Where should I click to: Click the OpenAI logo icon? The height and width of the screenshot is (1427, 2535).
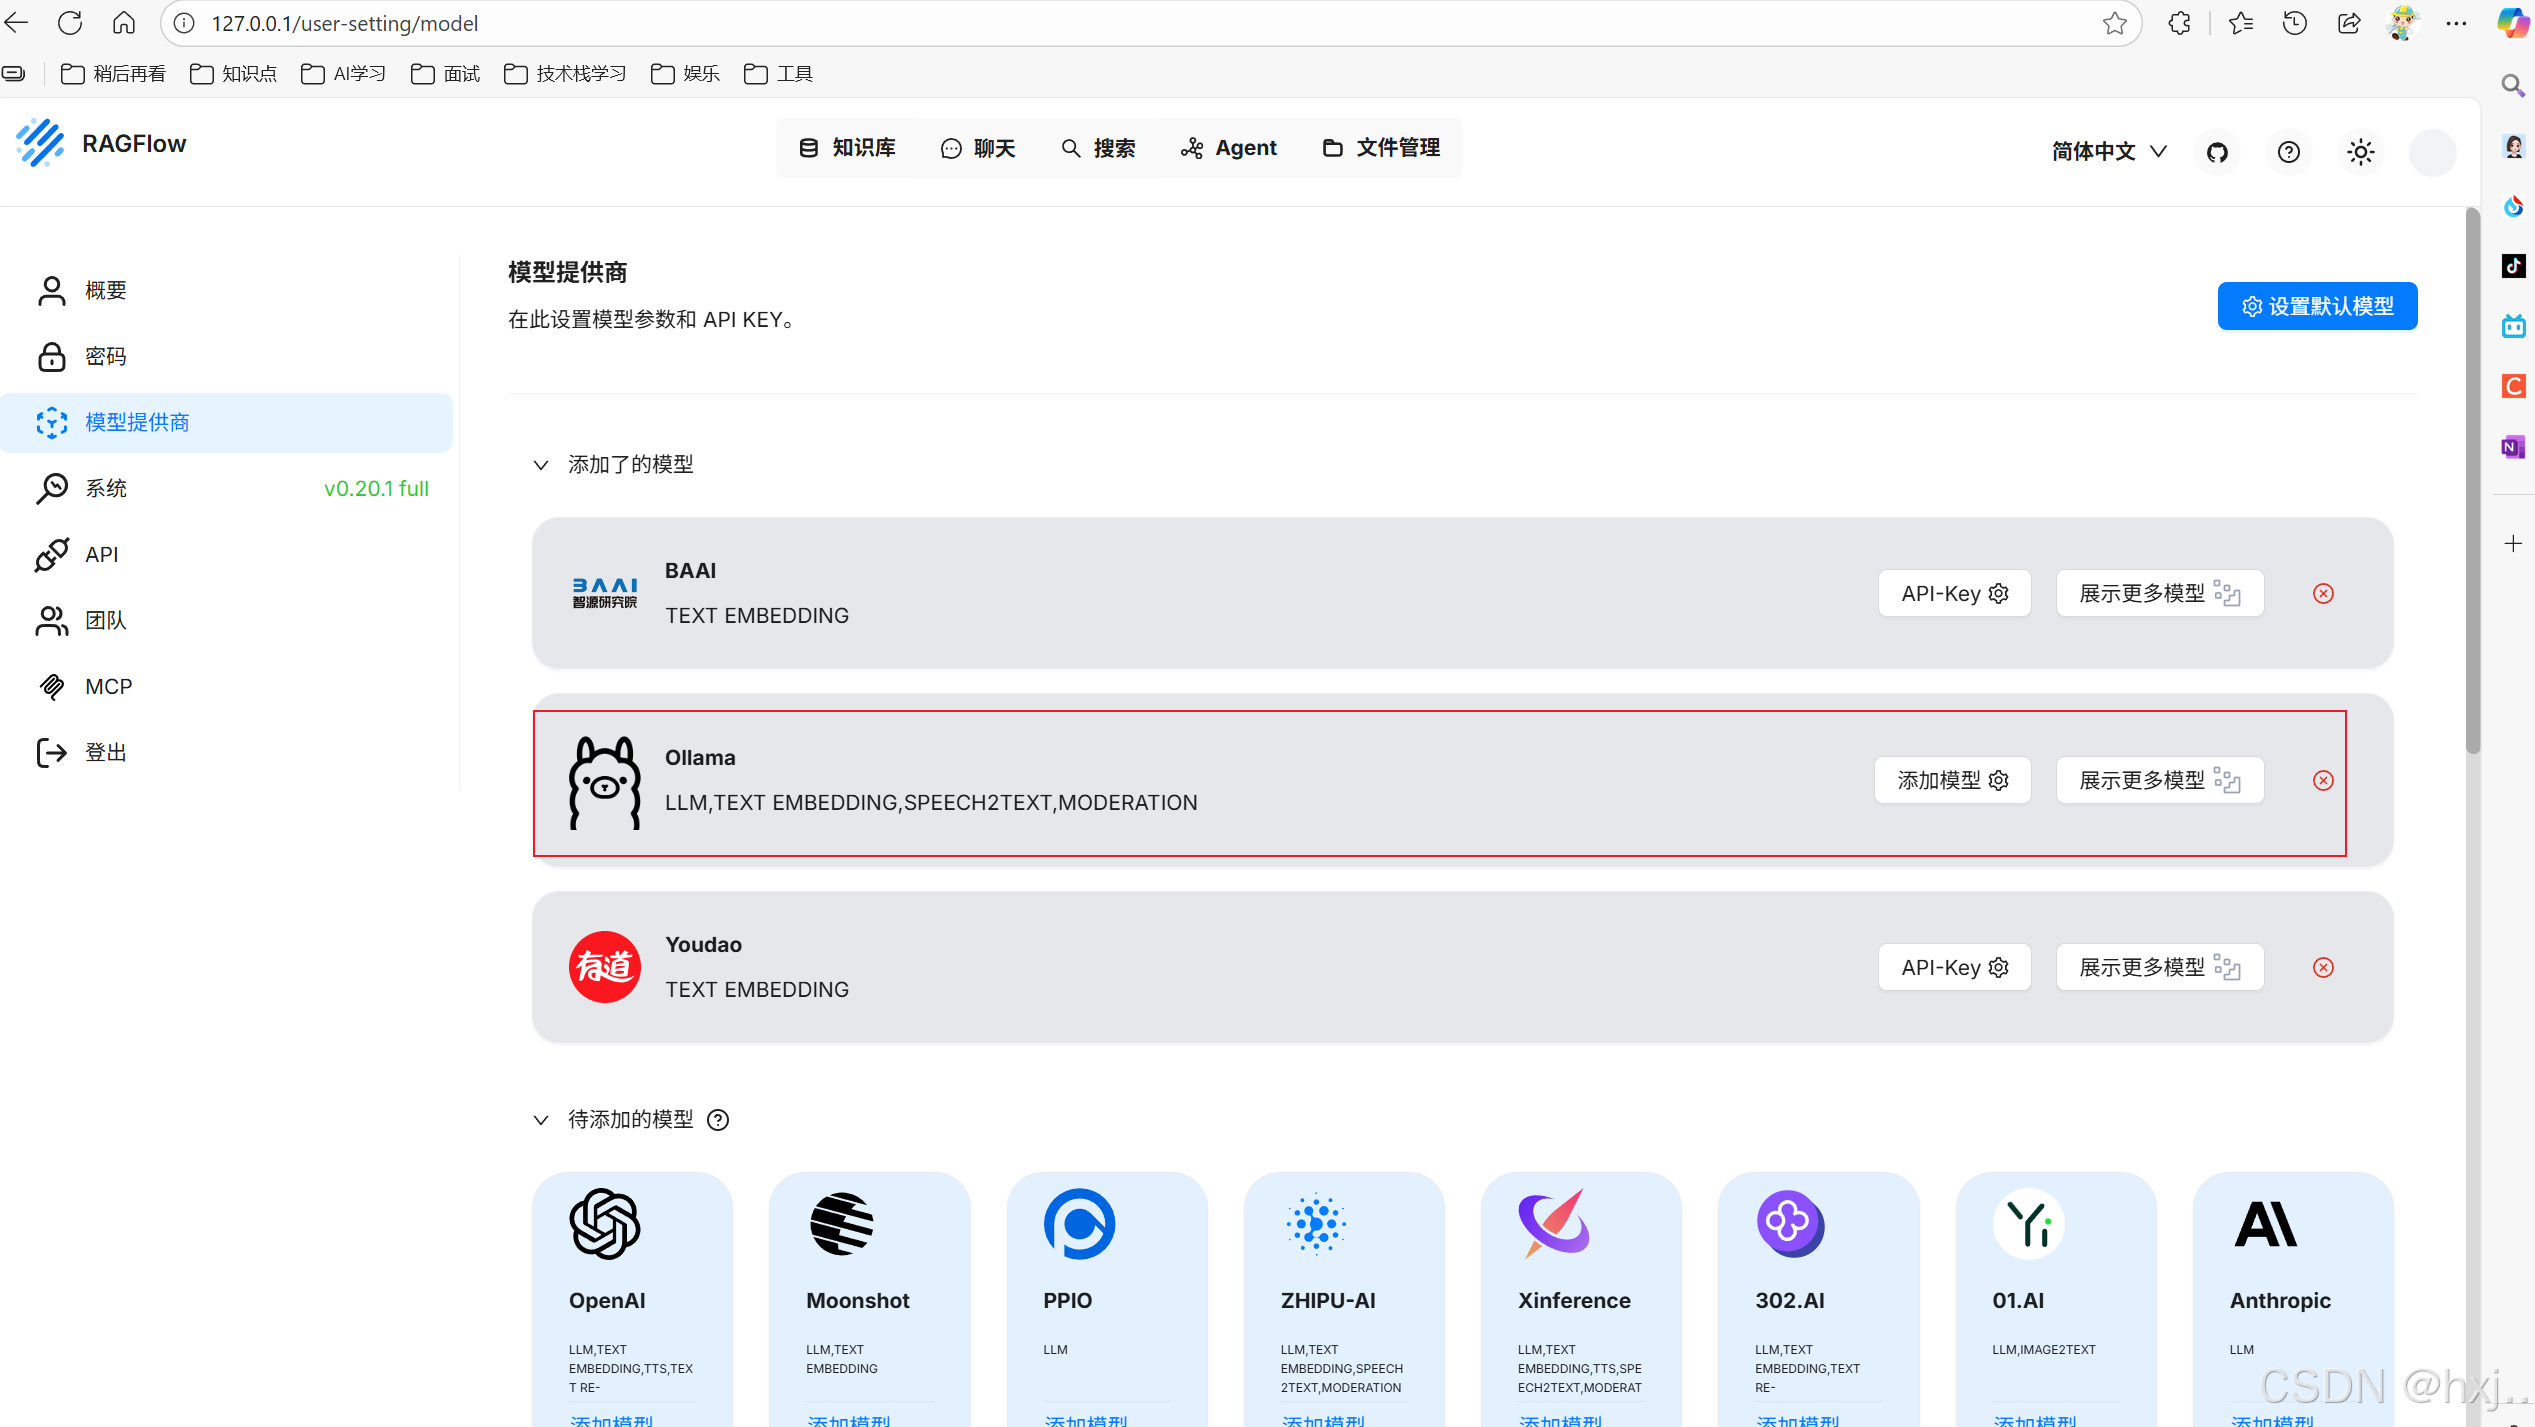click(604, 1223)
